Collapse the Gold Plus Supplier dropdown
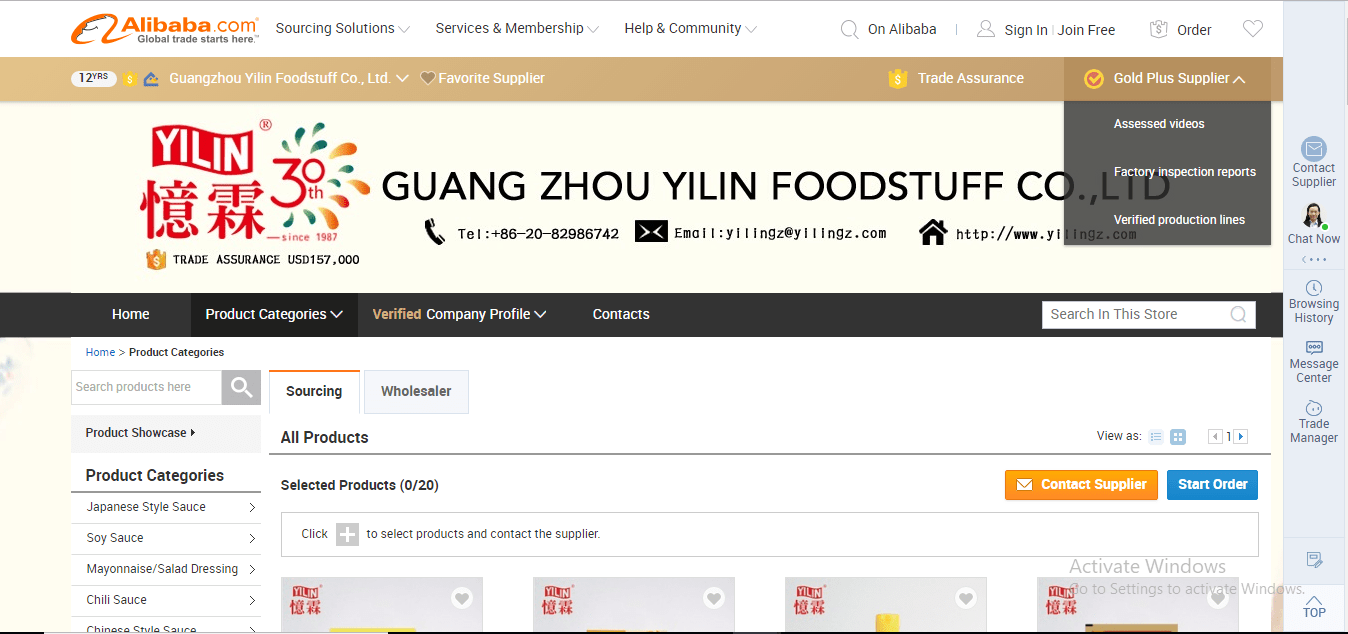1348x634 pixels. click(1239, 79)
